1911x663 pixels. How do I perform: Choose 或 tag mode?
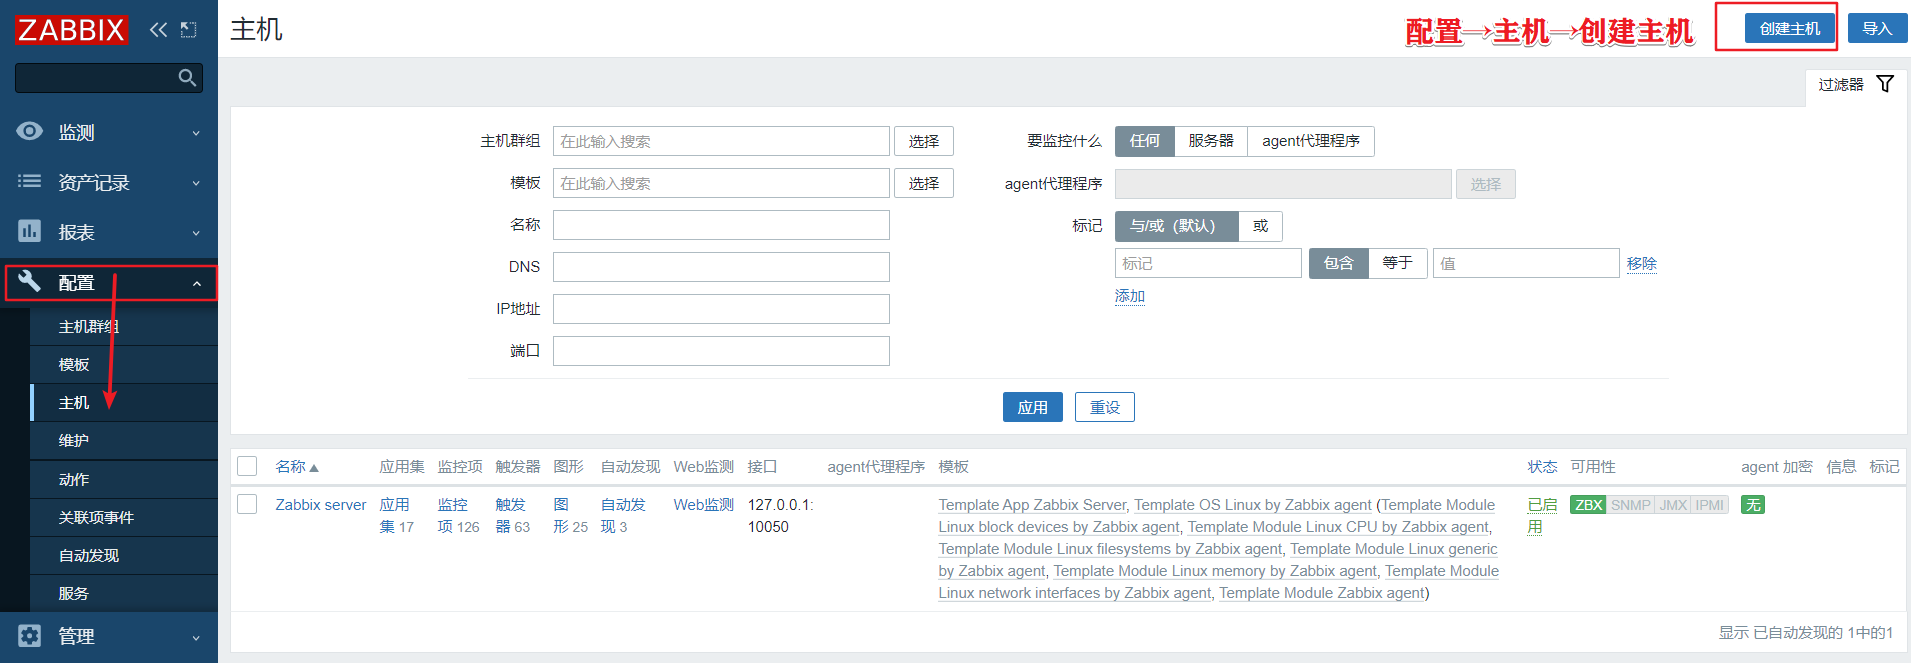1261,226
